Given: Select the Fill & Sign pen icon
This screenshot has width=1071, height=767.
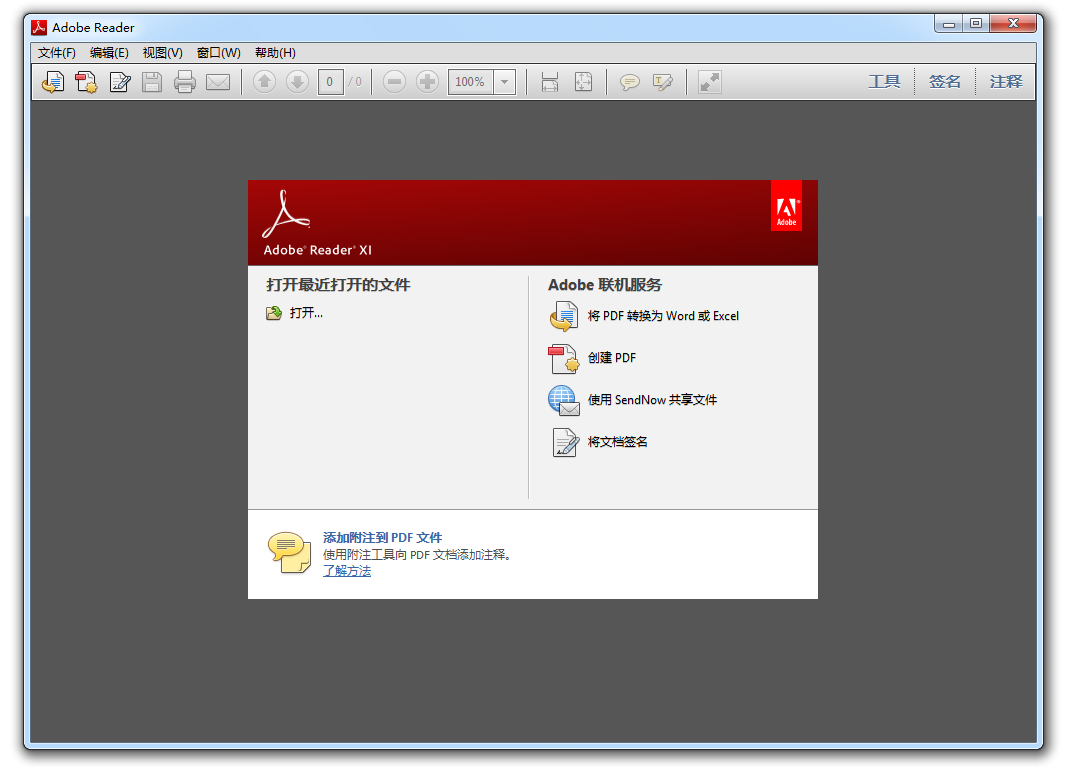Looking at the screenshot, I should coord(120,81).
